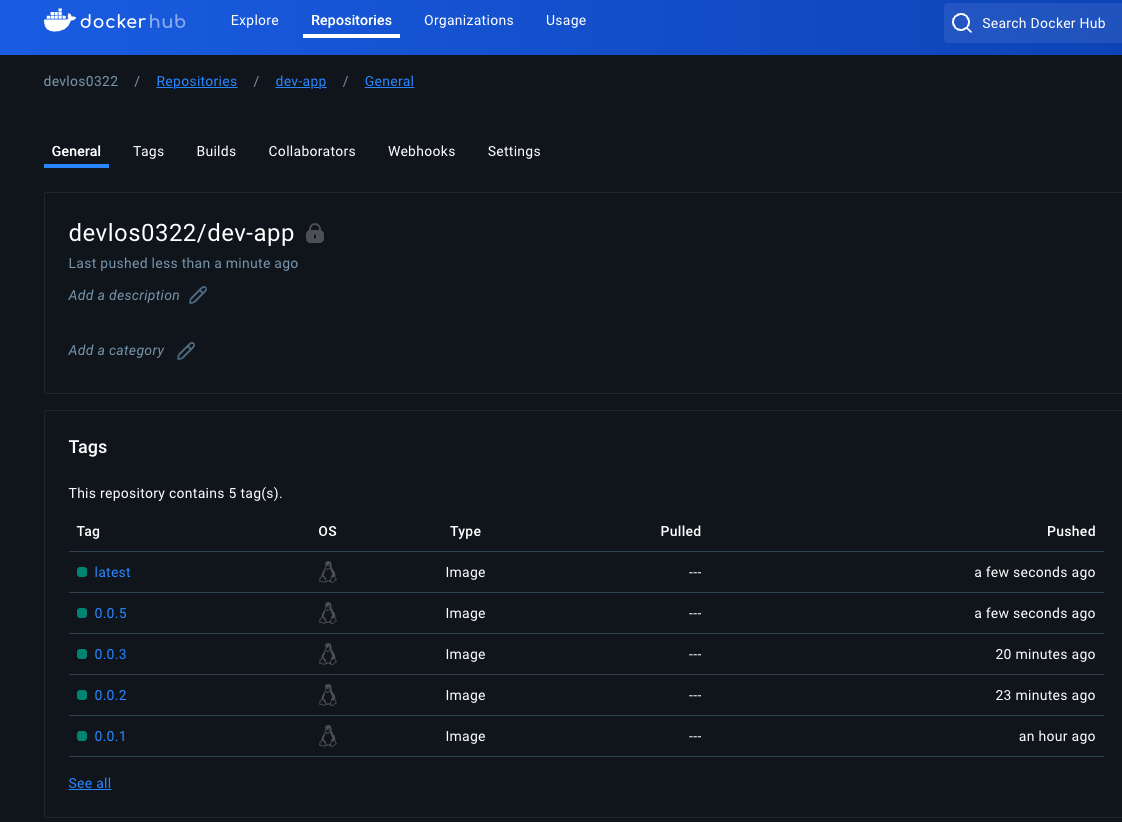
Task: Click the Linux penguin icon in 0.0.5 row
Action: tap(328, 613)
